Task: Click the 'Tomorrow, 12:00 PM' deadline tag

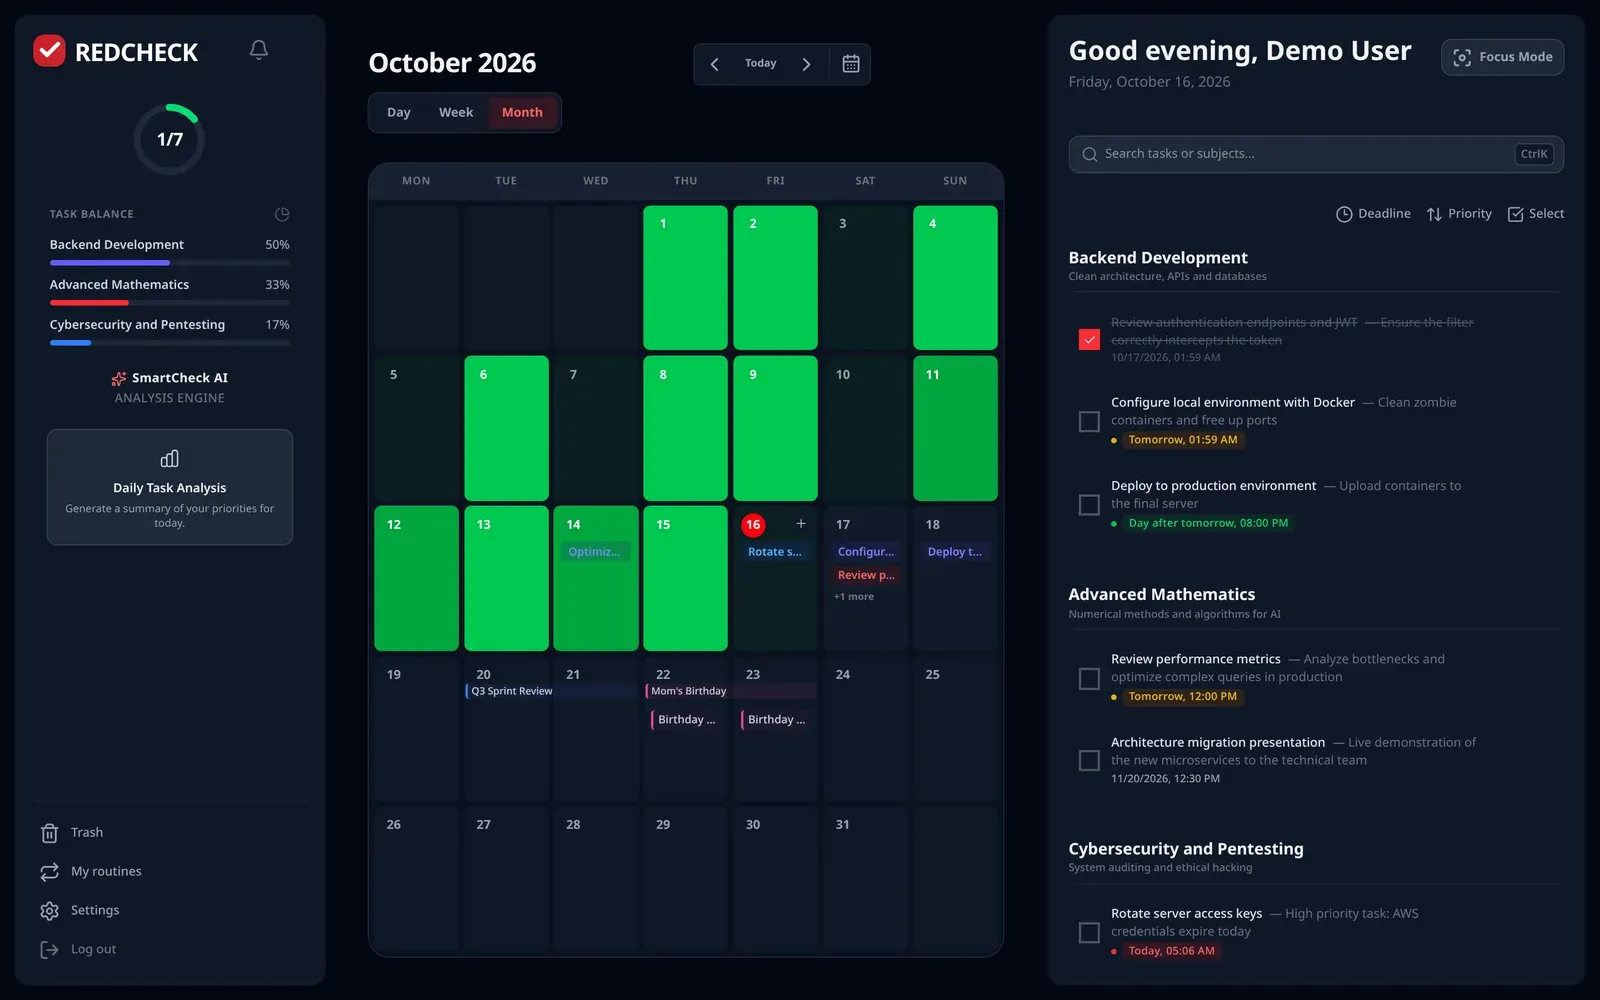Action: pos(1182,697)
